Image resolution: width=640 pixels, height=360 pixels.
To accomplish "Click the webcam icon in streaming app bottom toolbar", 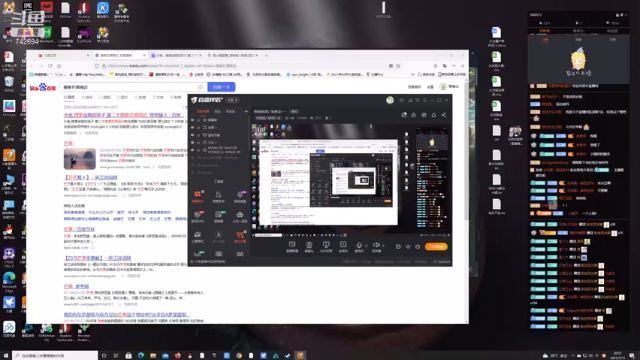I will (309, 245).
